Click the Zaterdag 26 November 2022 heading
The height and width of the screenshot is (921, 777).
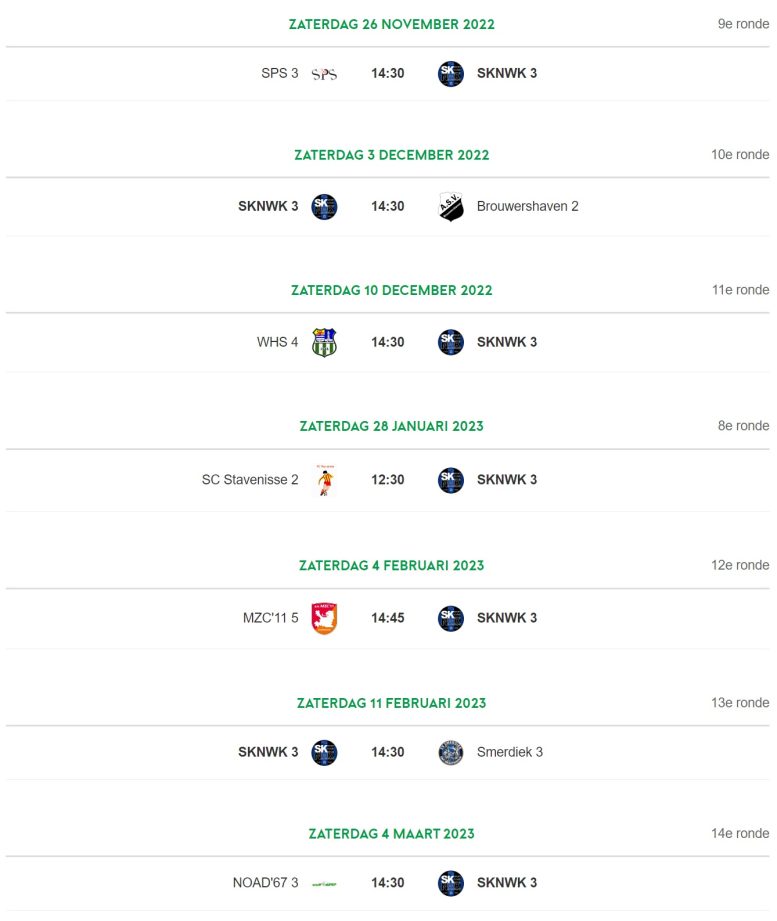(392, 24)
